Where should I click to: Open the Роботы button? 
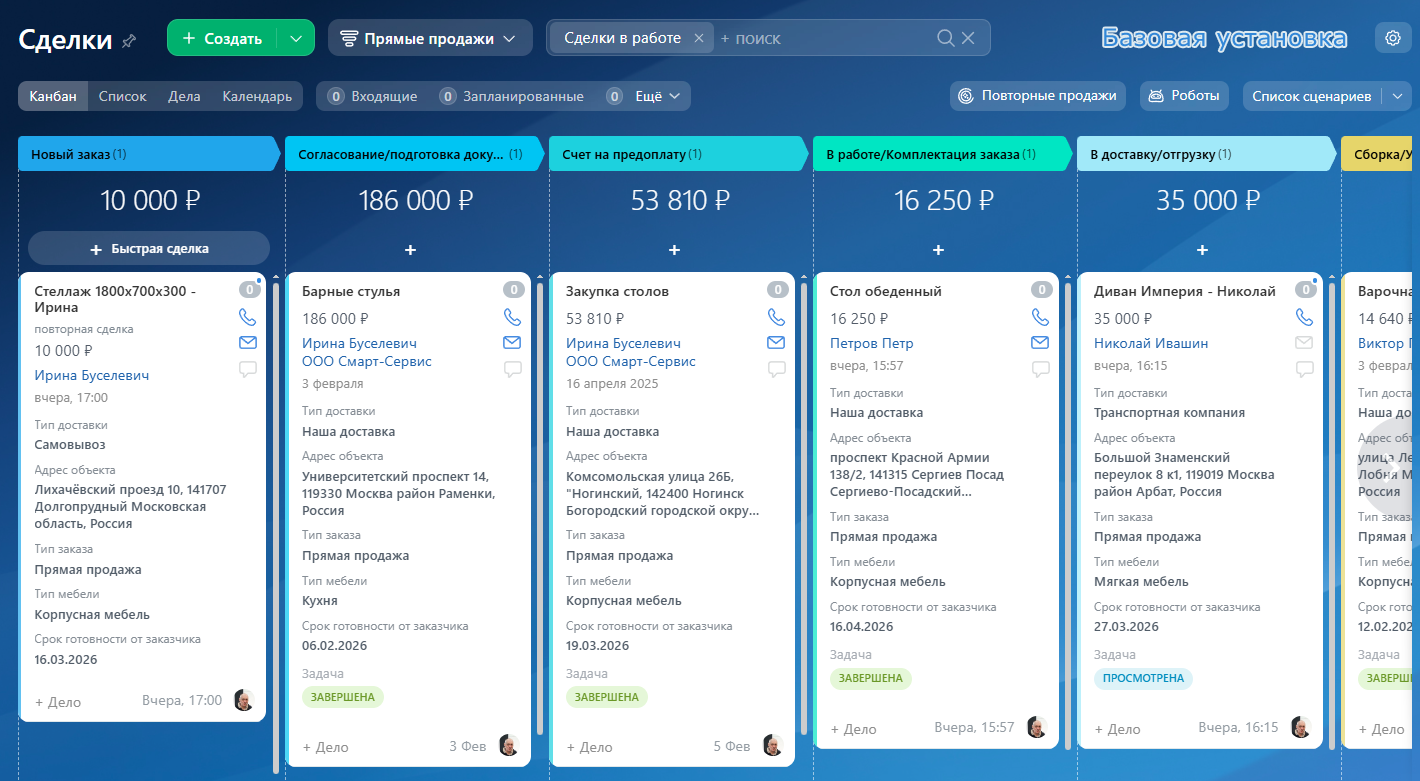point(1185,96)
